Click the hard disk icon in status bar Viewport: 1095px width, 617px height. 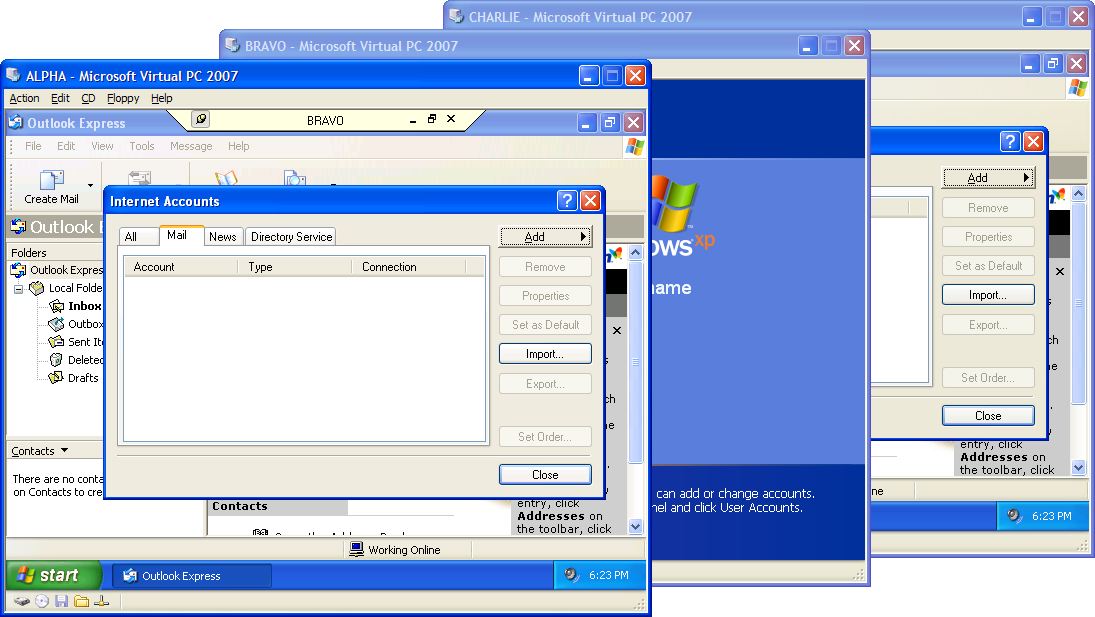[22, 601]
